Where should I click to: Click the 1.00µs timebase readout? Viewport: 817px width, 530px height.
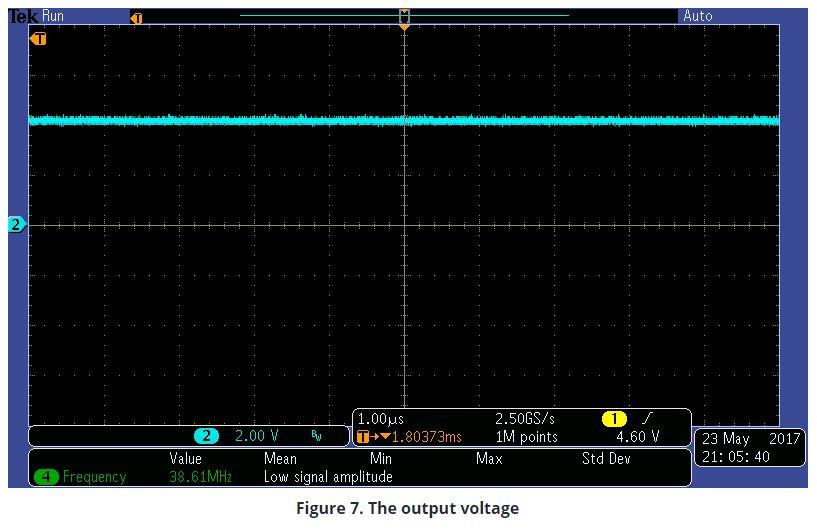381,418
